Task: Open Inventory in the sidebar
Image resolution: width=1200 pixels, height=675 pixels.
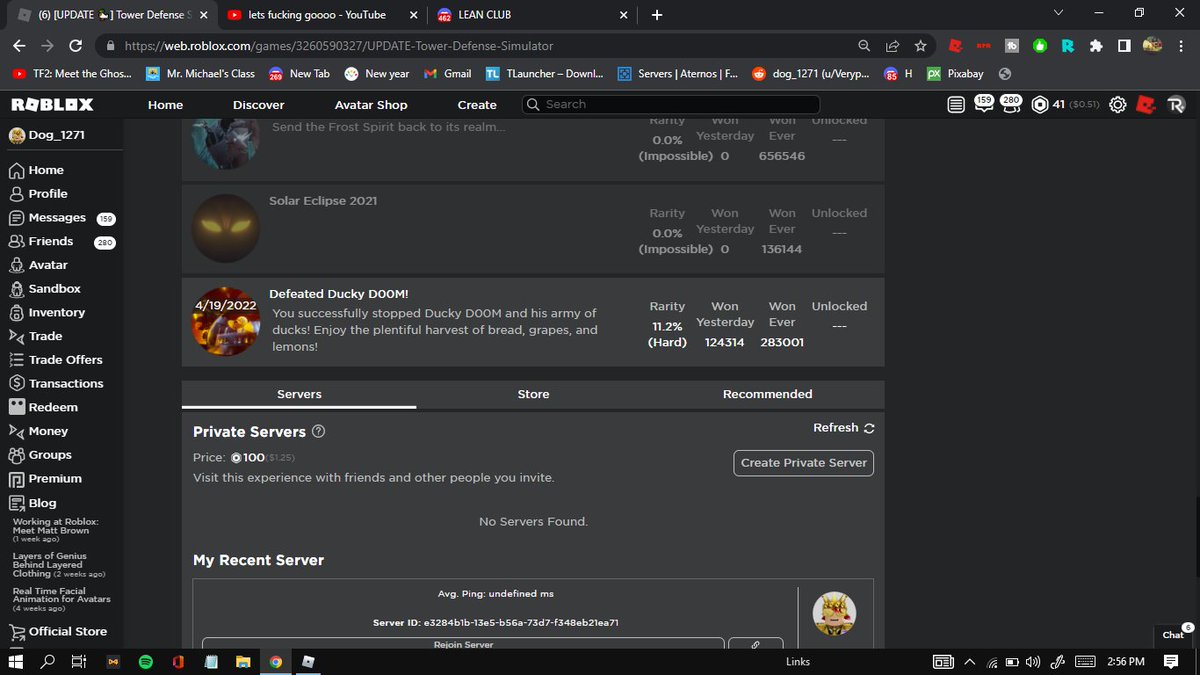Action: click(x=46, y=313)
